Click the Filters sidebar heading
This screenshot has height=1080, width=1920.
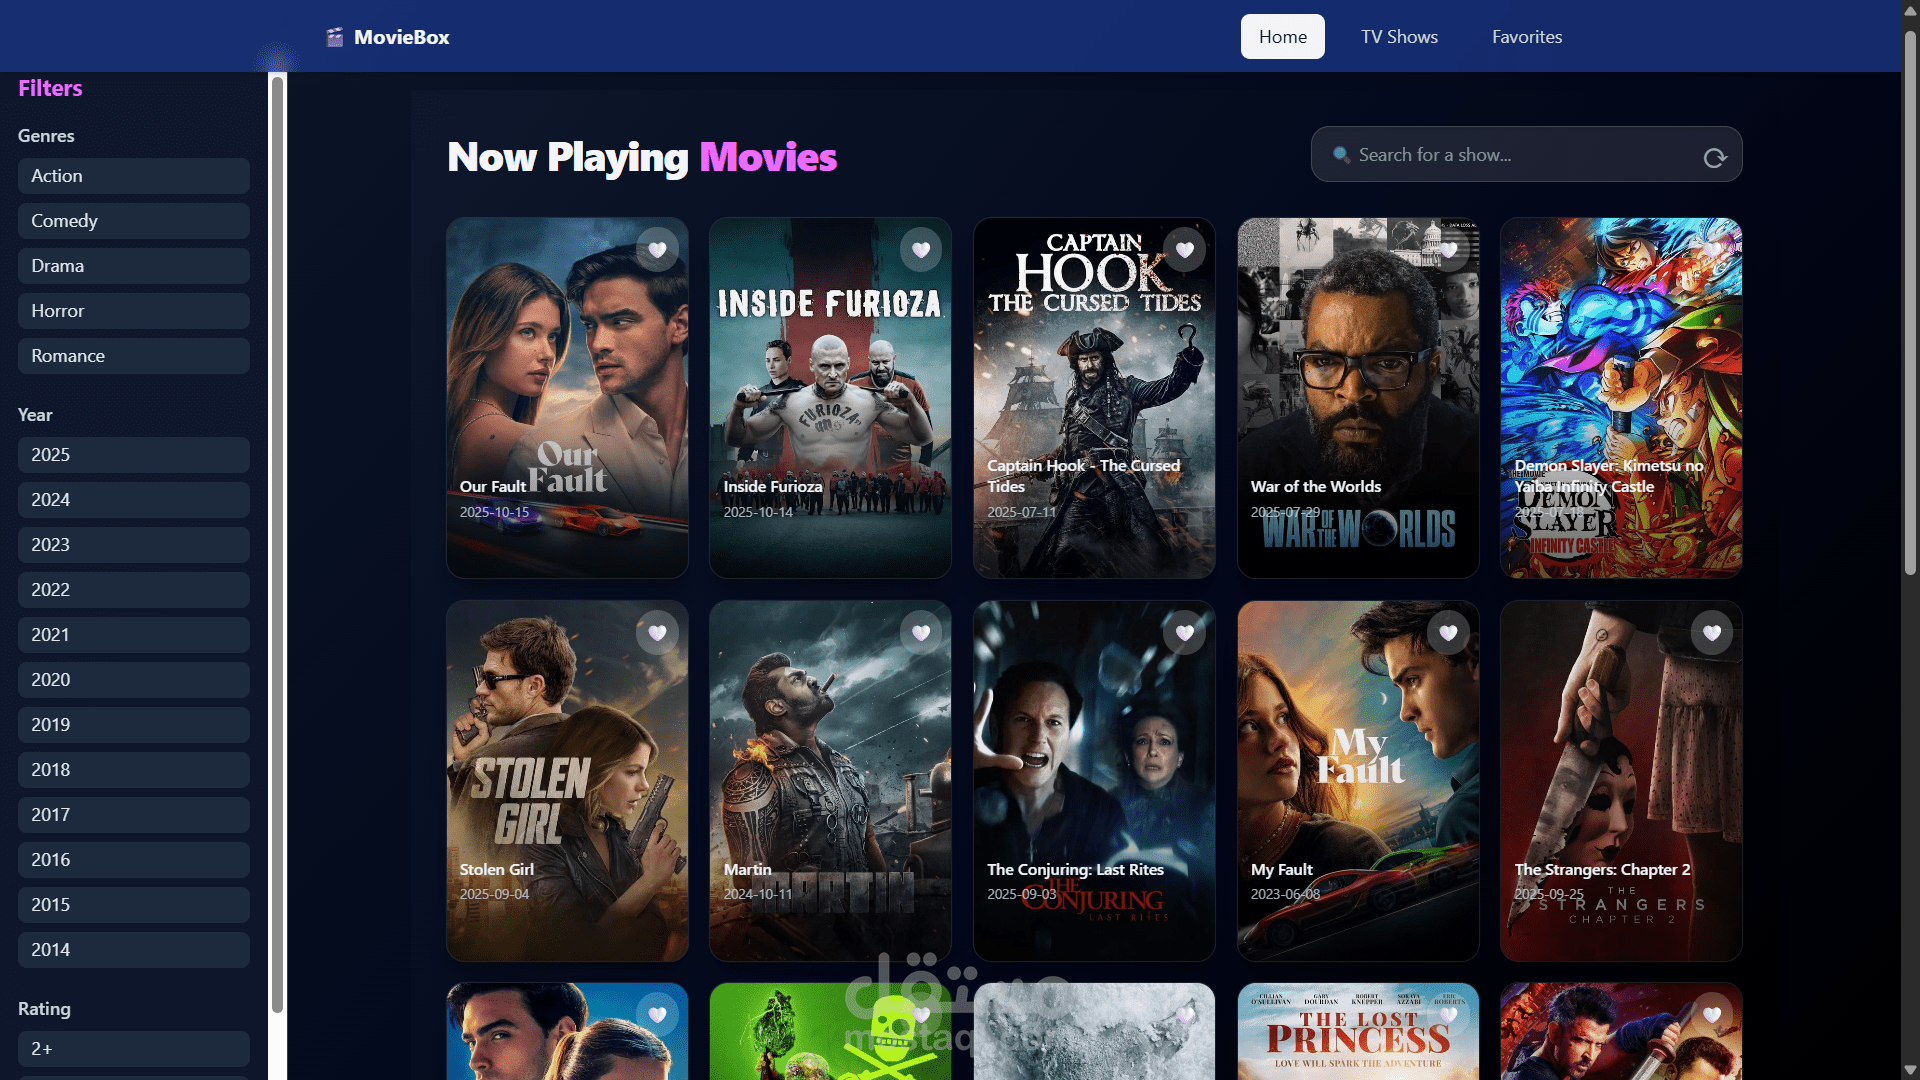(50, 88)
